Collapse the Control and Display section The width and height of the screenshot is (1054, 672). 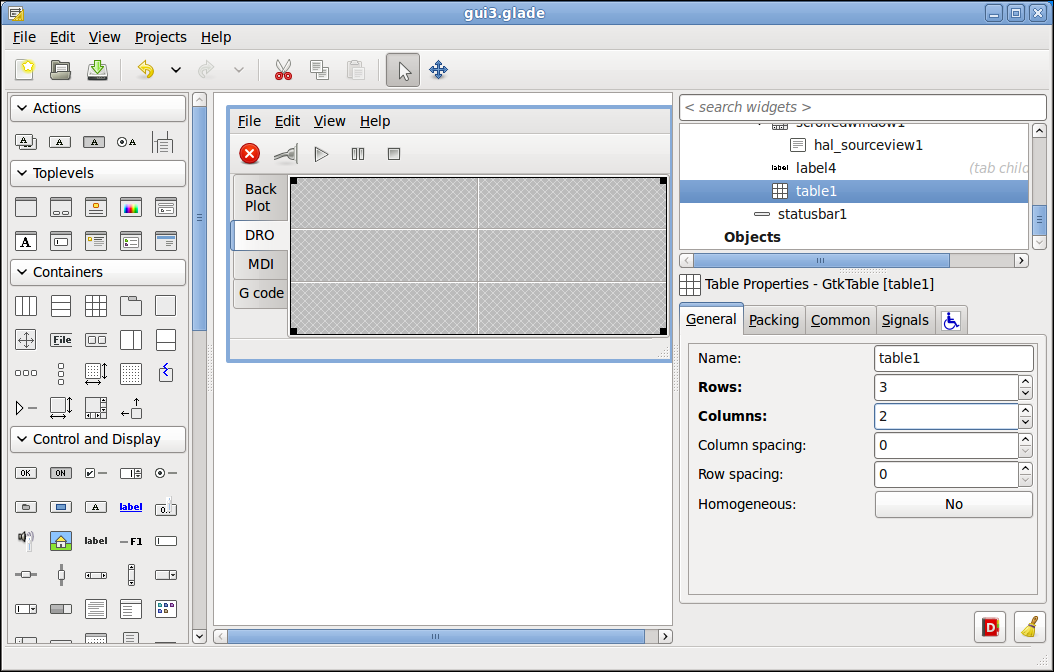(x=98, y=439)
